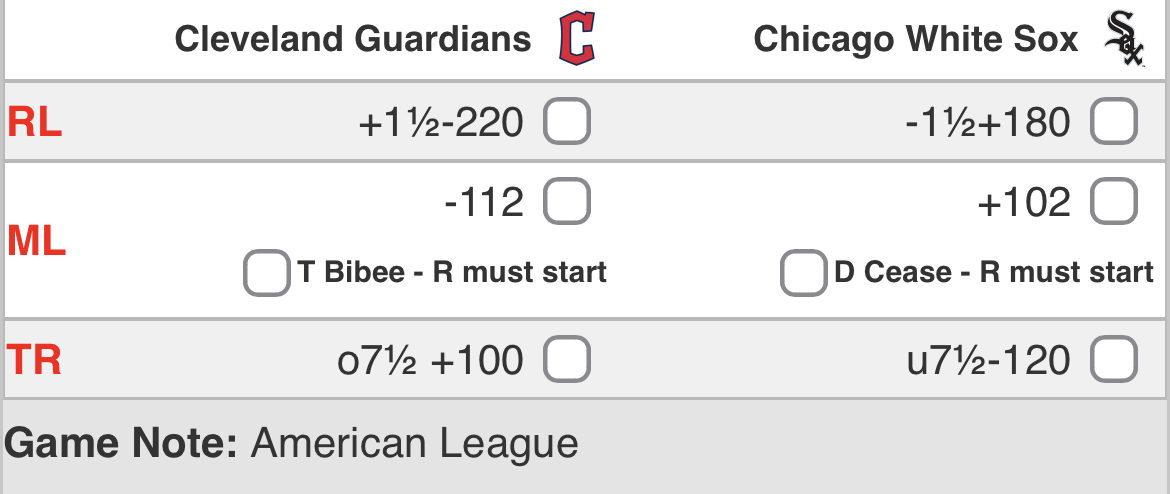Select White Sox moneyline +102 checkbox
The width and height of the screenshot is (1170, 494).
pyautogui.click(x=1114, y=203)
